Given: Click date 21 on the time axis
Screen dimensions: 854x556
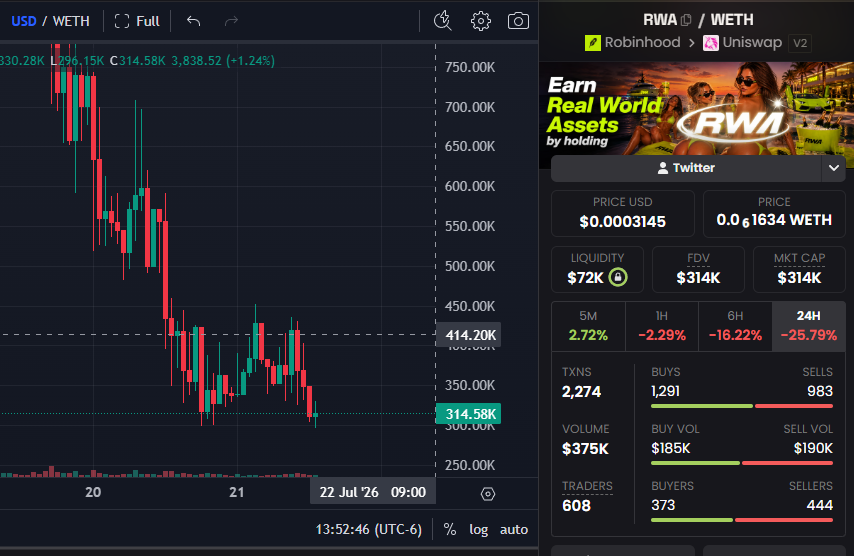Looking at the screenshot, I should tap(236, 492).
